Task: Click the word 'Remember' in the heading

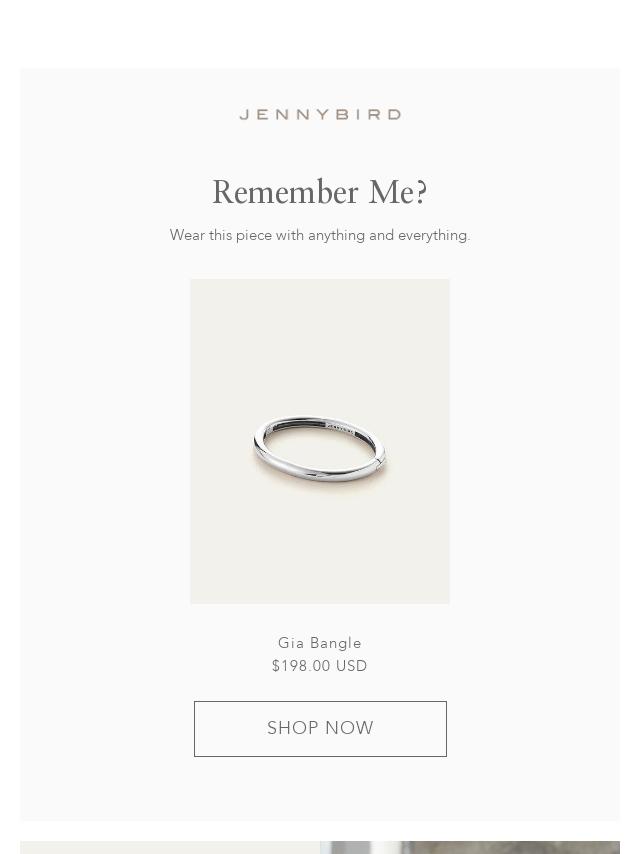Action: coord(285,192)
